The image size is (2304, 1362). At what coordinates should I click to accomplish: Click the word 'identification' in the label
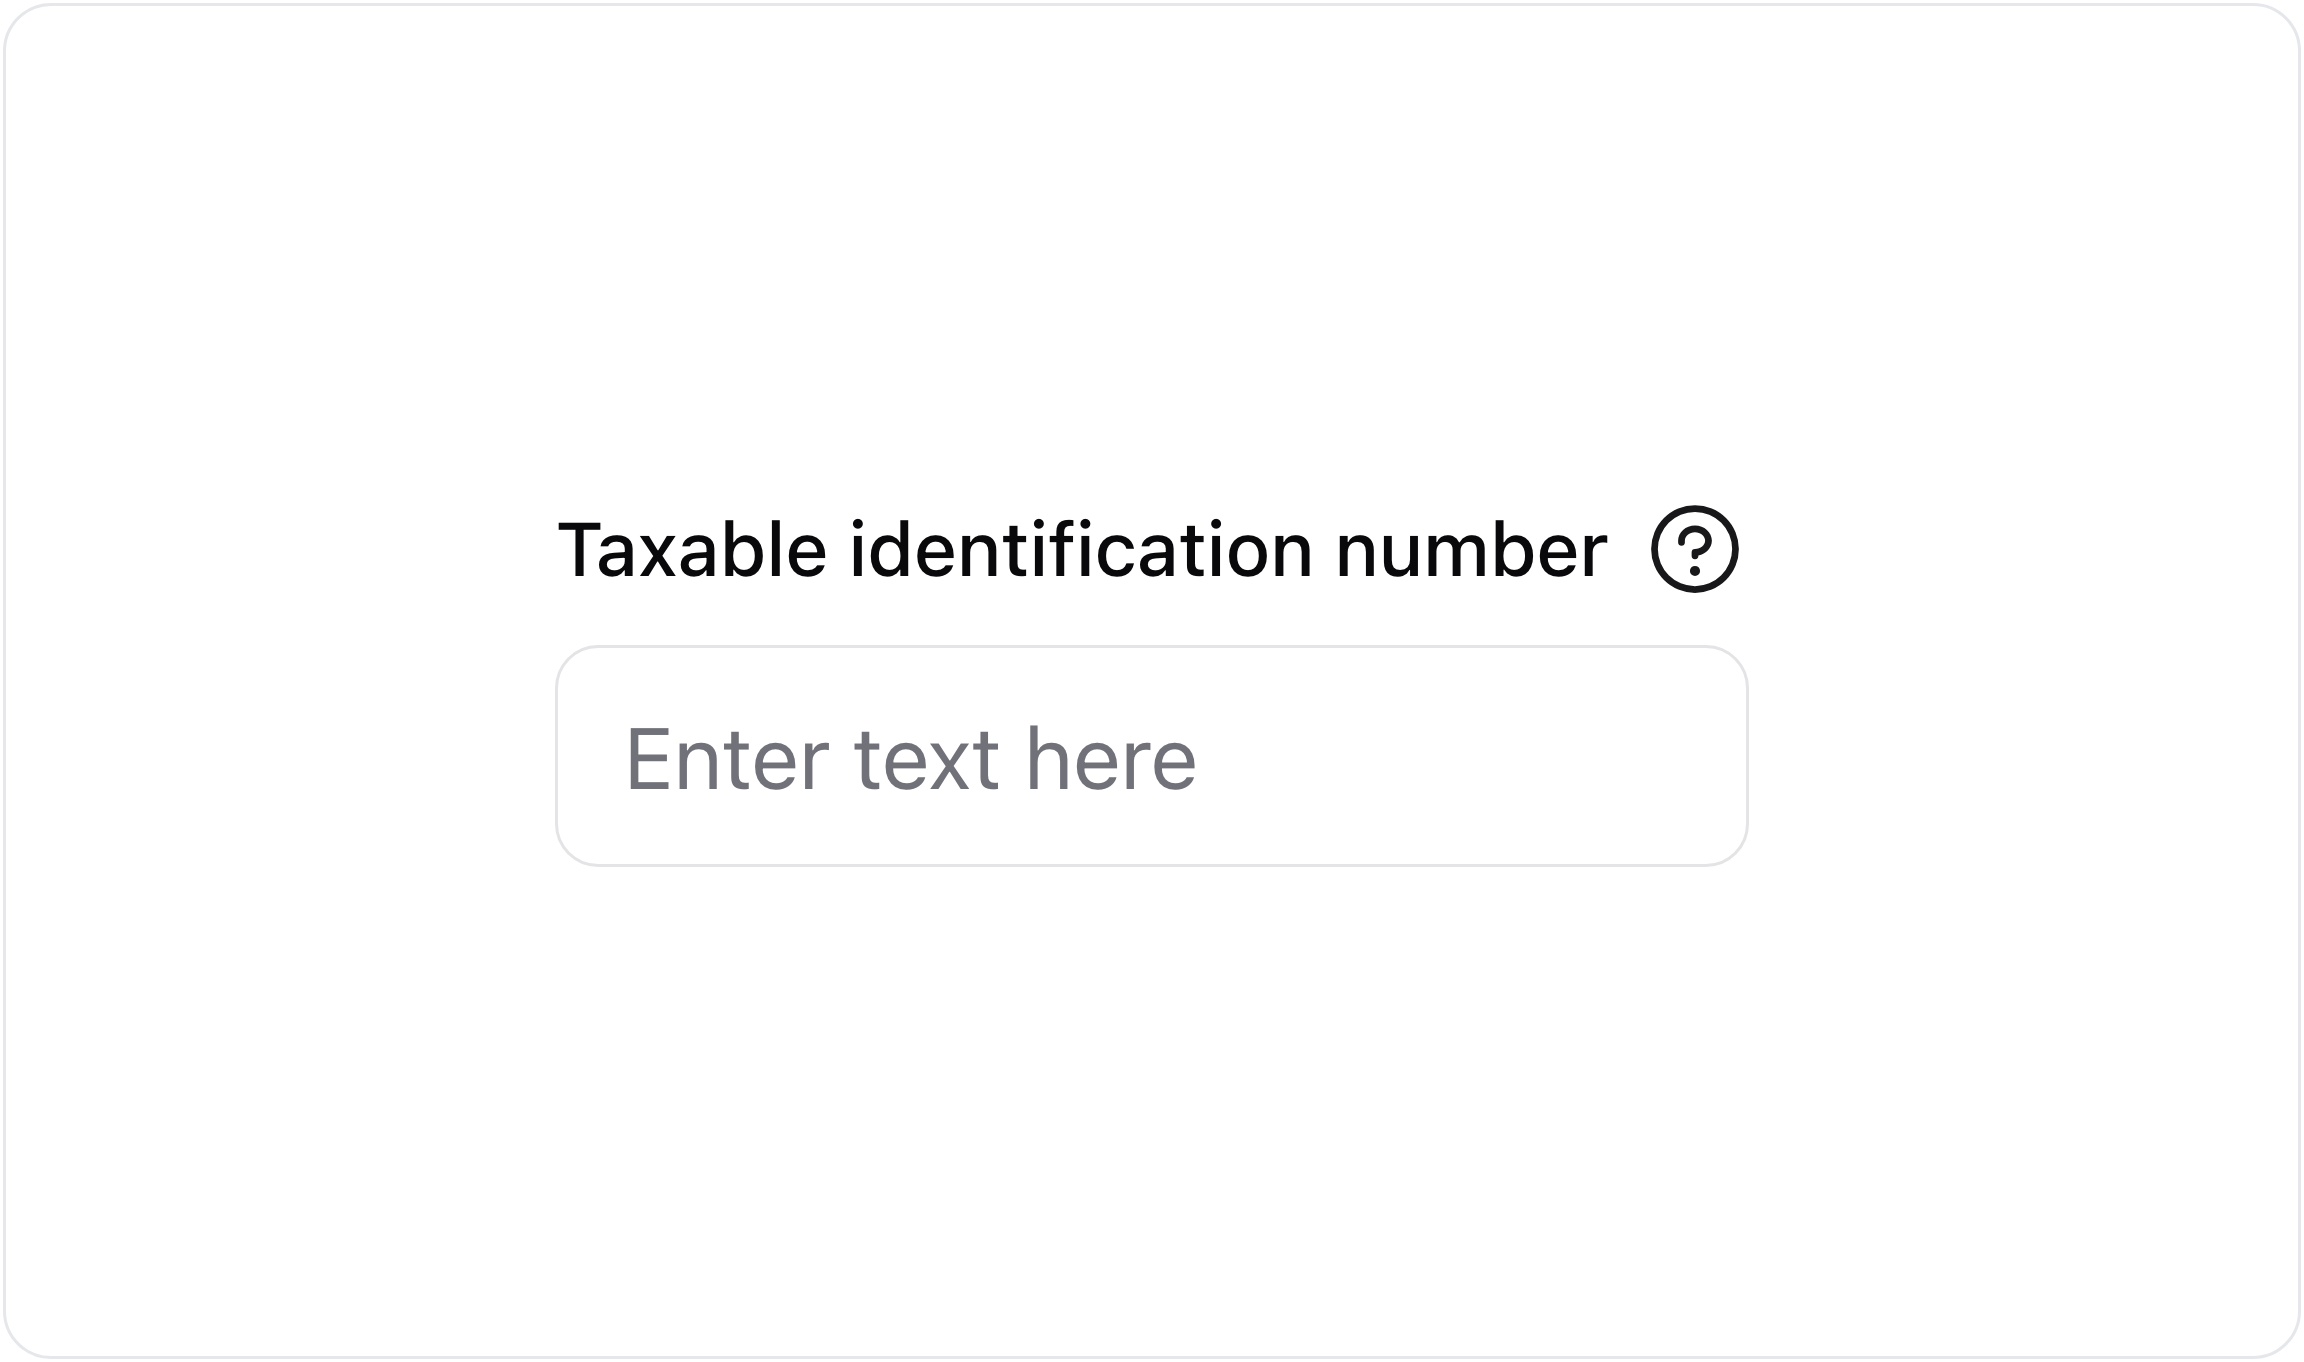tap(1080, 550)
